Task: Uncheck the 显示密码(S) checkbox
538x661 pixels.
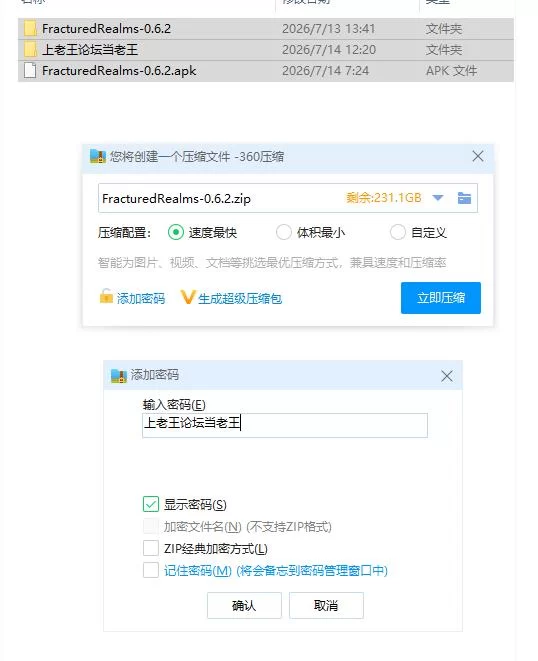Action: click(151, 504)
